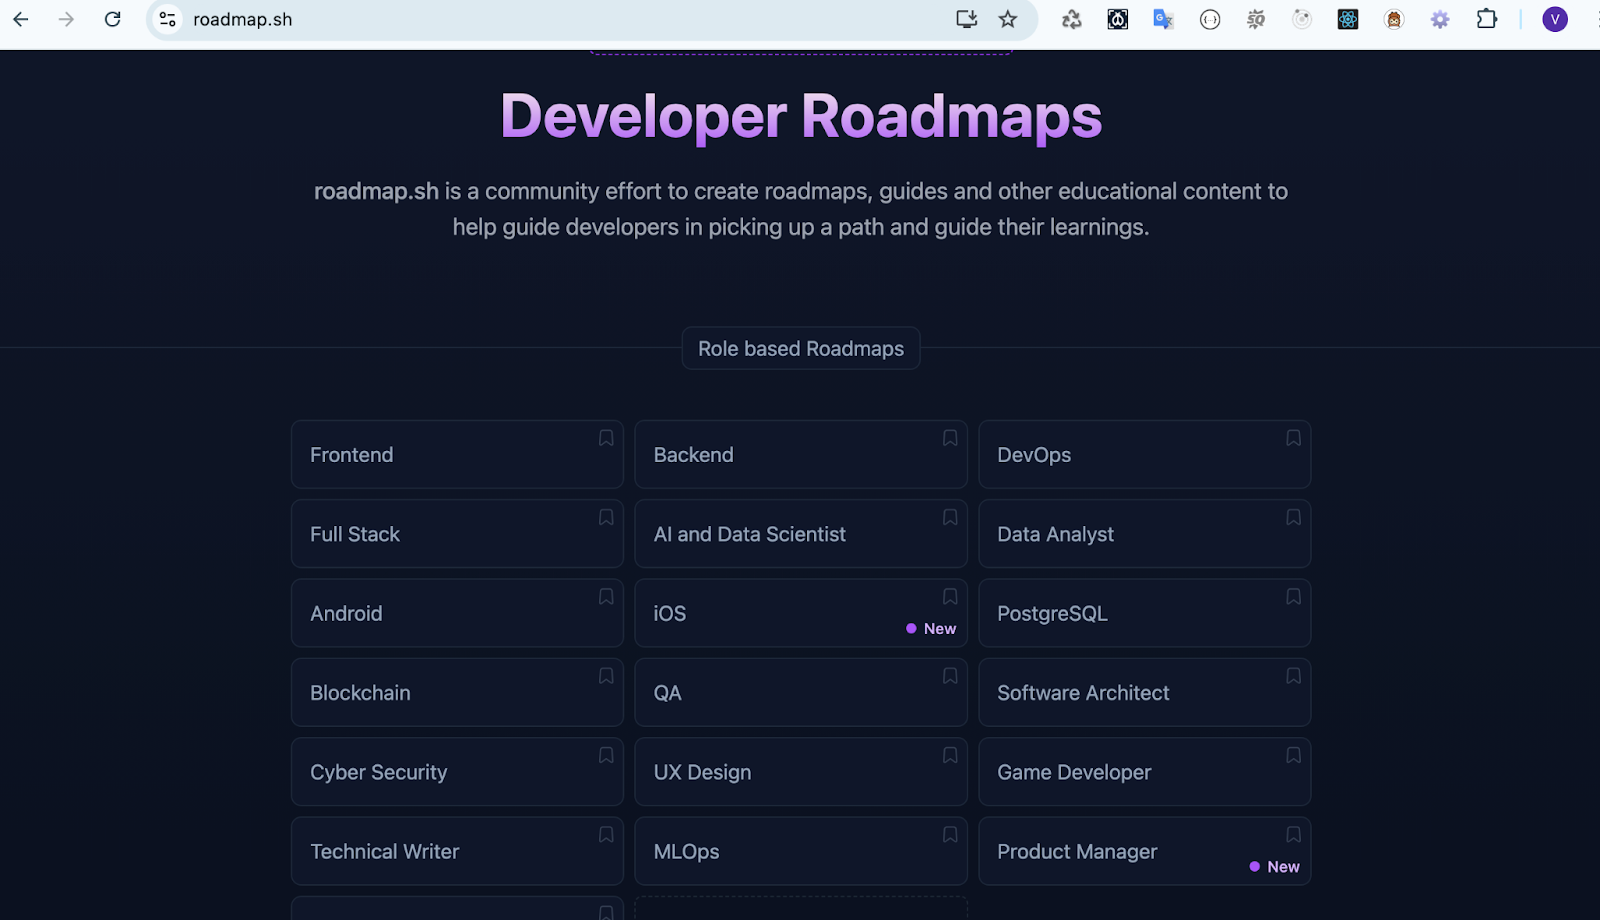Open the Google Translate extension

click(x=1163, y=19)
